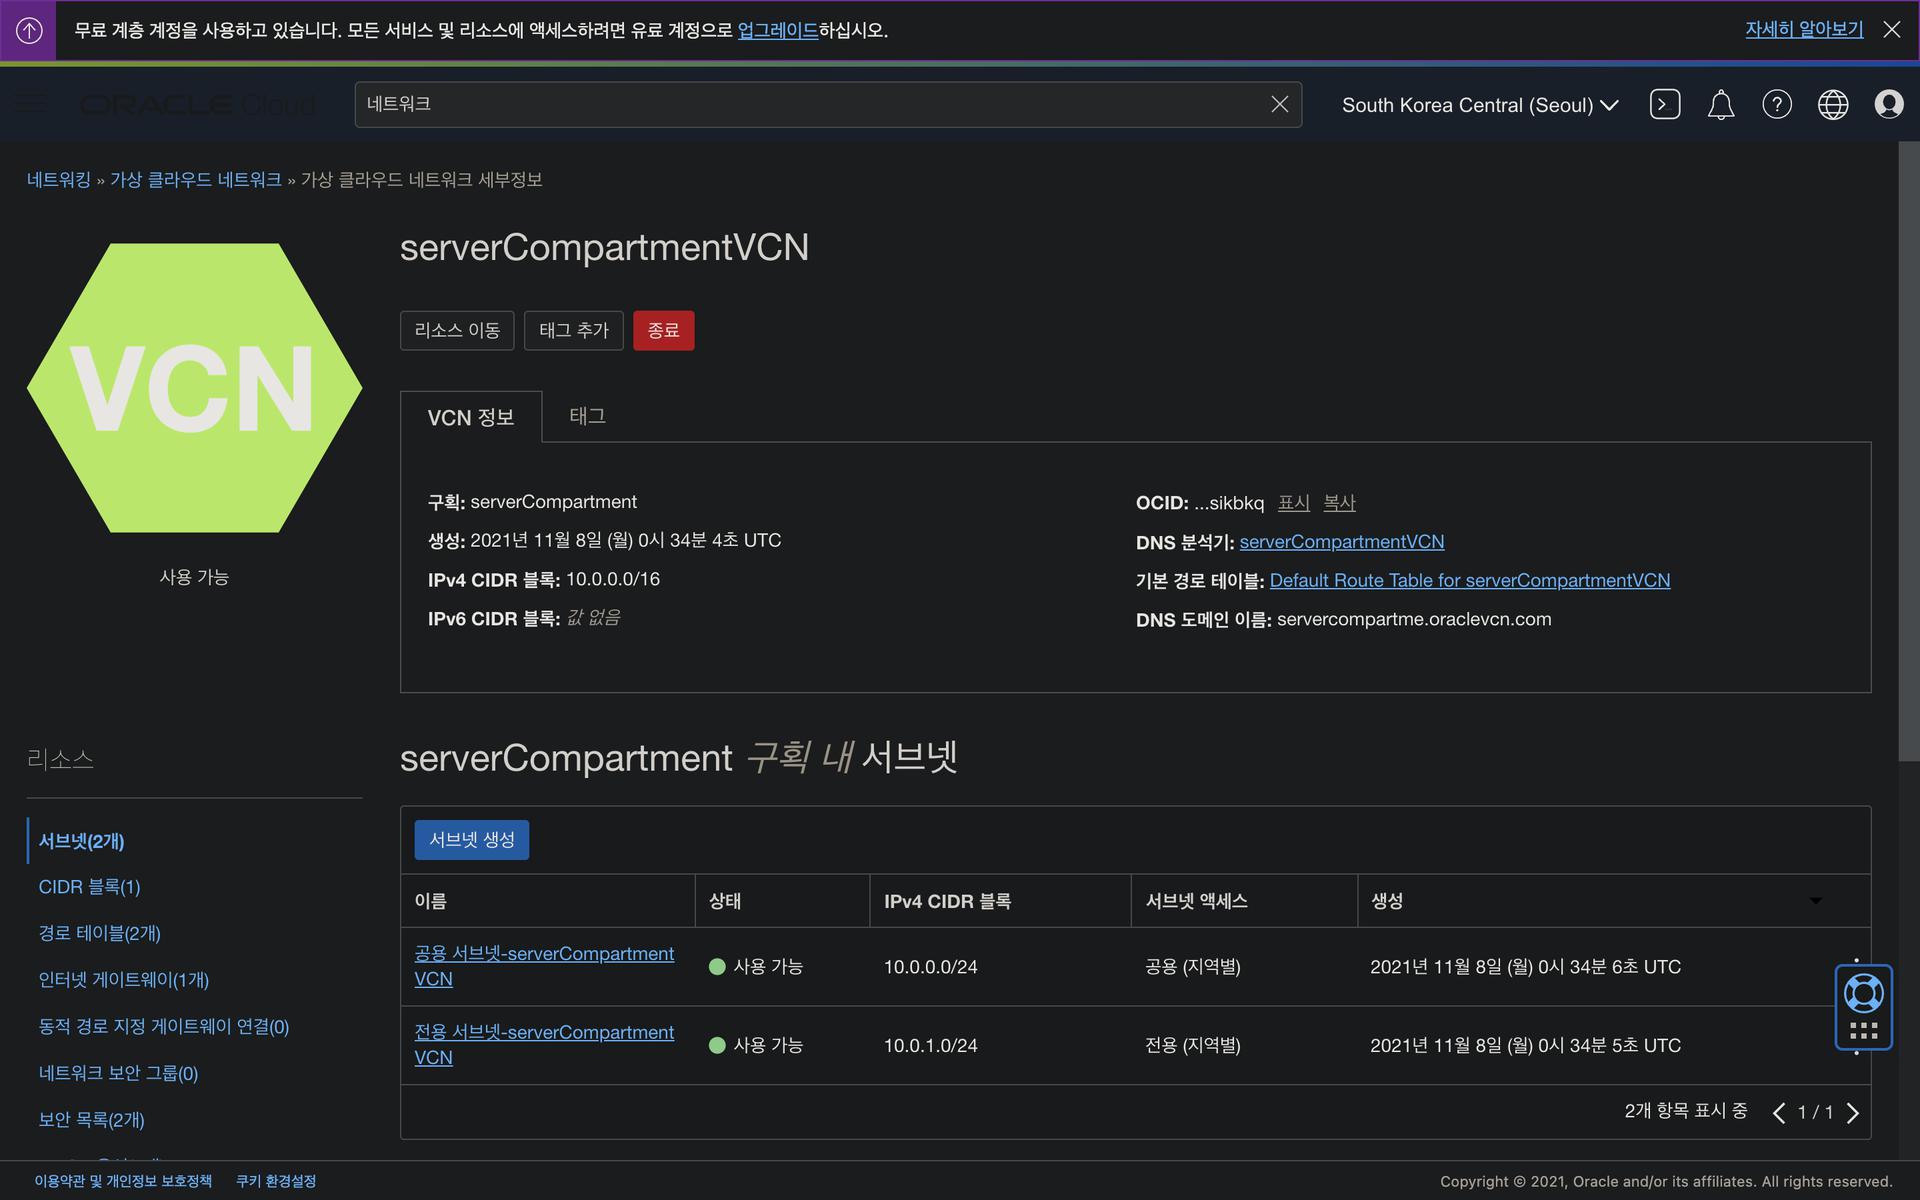
Task: Click the life ring support widget icon
Action: click(x=1863, y=993)
